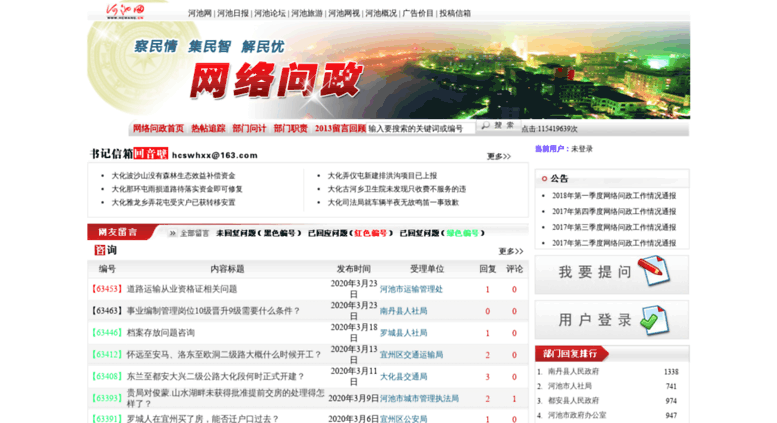Open ranking entry 南丹县人民政府
This screenshot has height=423, width=777.
[573, 371]
